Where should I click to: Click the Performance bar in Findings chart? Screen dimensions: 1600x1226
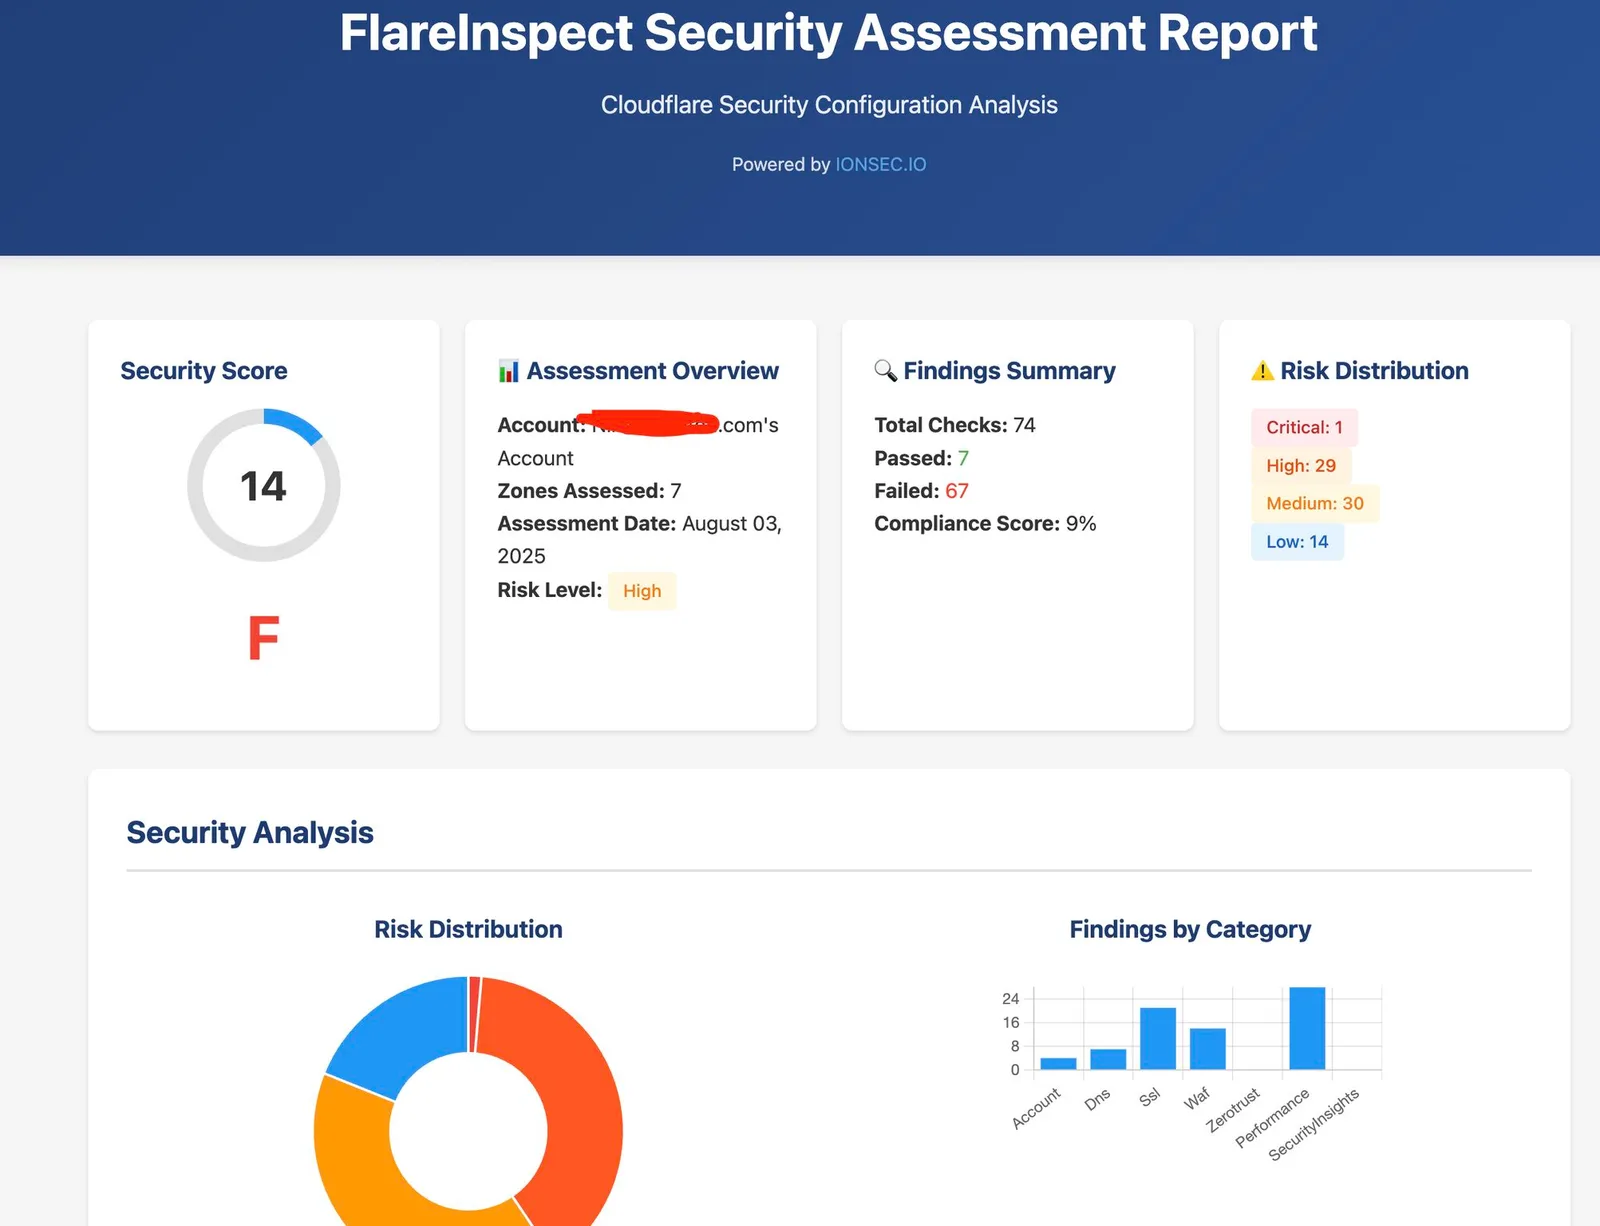[1307, 1028]
